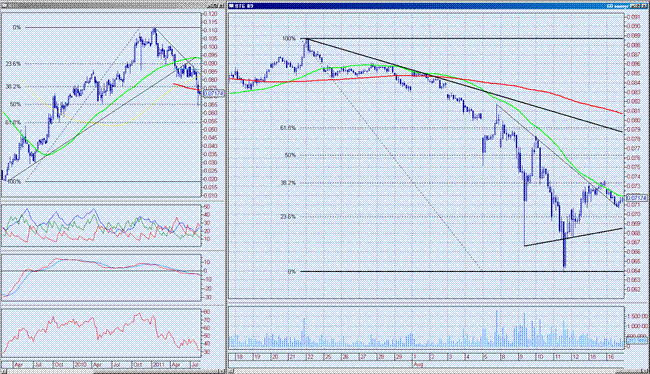The height and width of the screenshot is (374, 650).
Task: Click the current price tag 0.07174 on right chart
Action: pos(636,198)
